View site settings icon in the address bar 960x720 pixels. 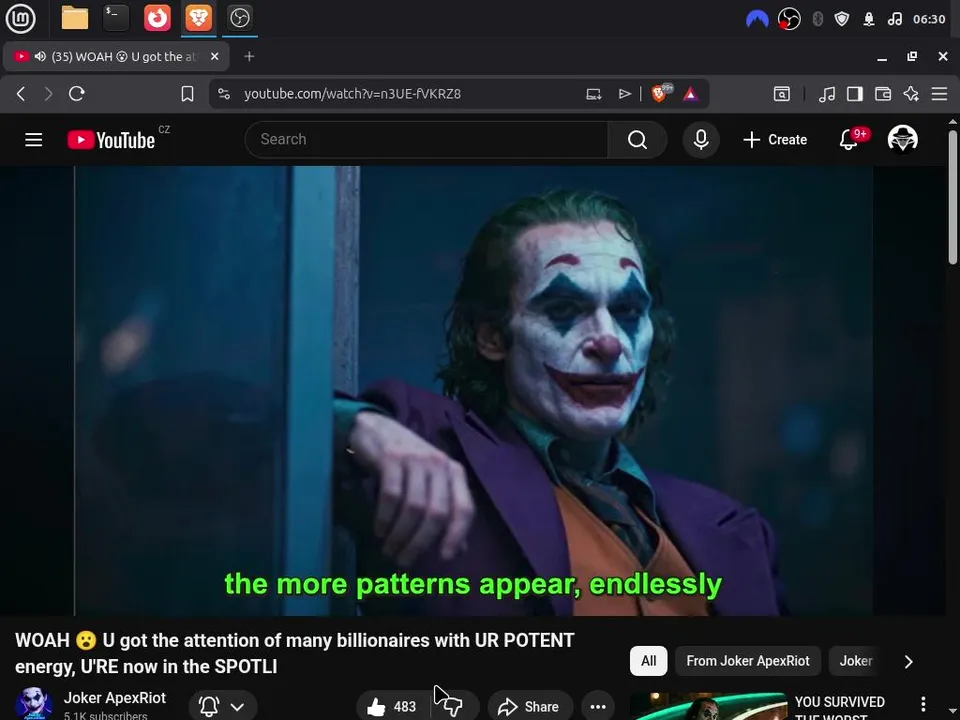tap(224, 94)
